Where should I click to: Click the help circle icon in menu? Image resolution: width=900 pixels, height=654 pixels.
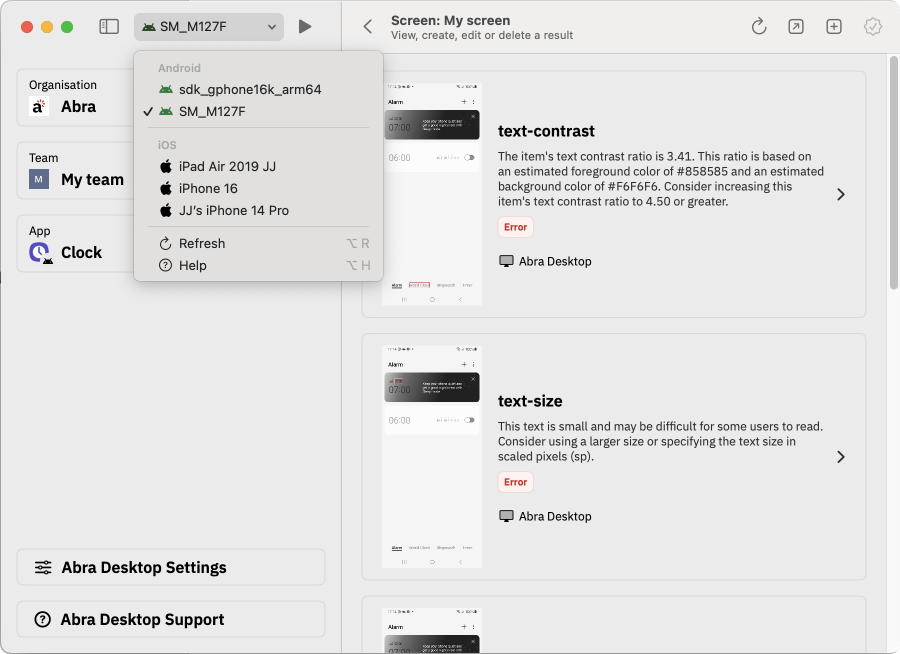pos(165,265)
